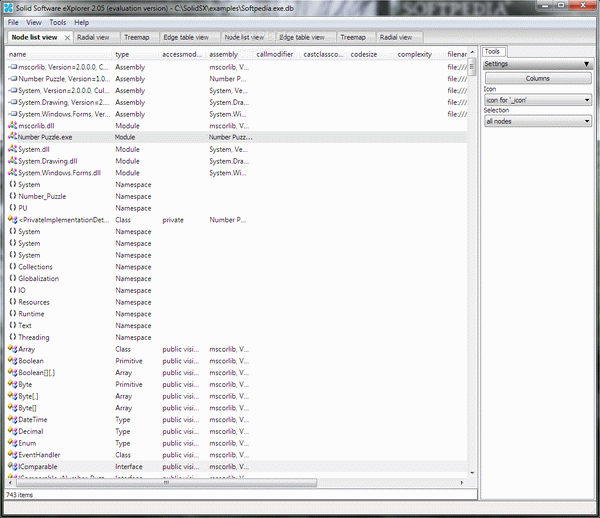Click the 743 items status text
600x518 pixels.
(x=19, y=495)
